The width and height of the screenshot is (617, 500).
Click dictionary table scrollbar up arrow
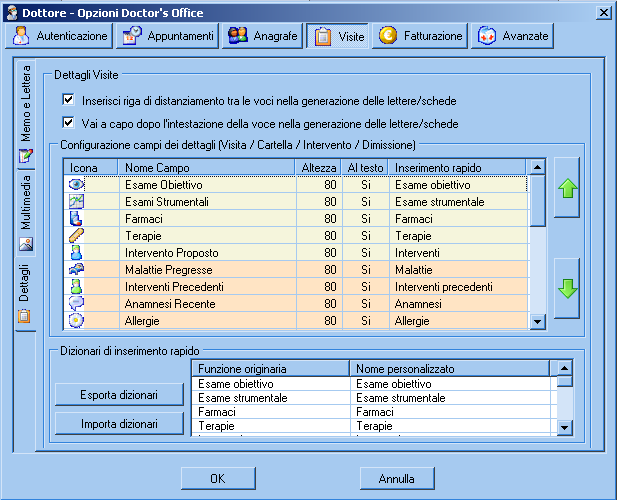click(x=564, y=368)
